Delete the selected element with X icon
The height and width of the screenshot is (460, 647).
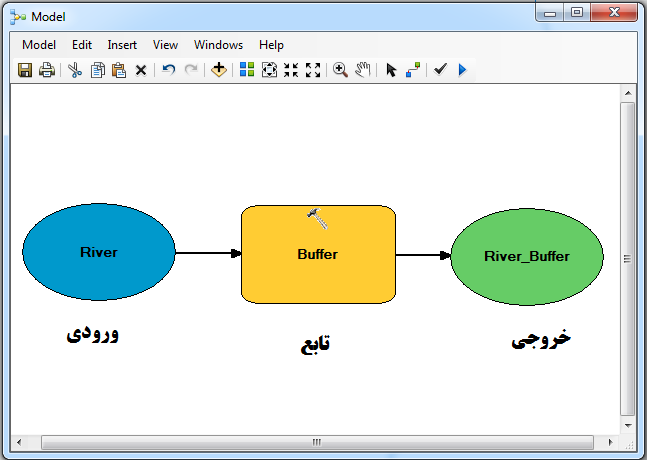(x=141, y=70)
